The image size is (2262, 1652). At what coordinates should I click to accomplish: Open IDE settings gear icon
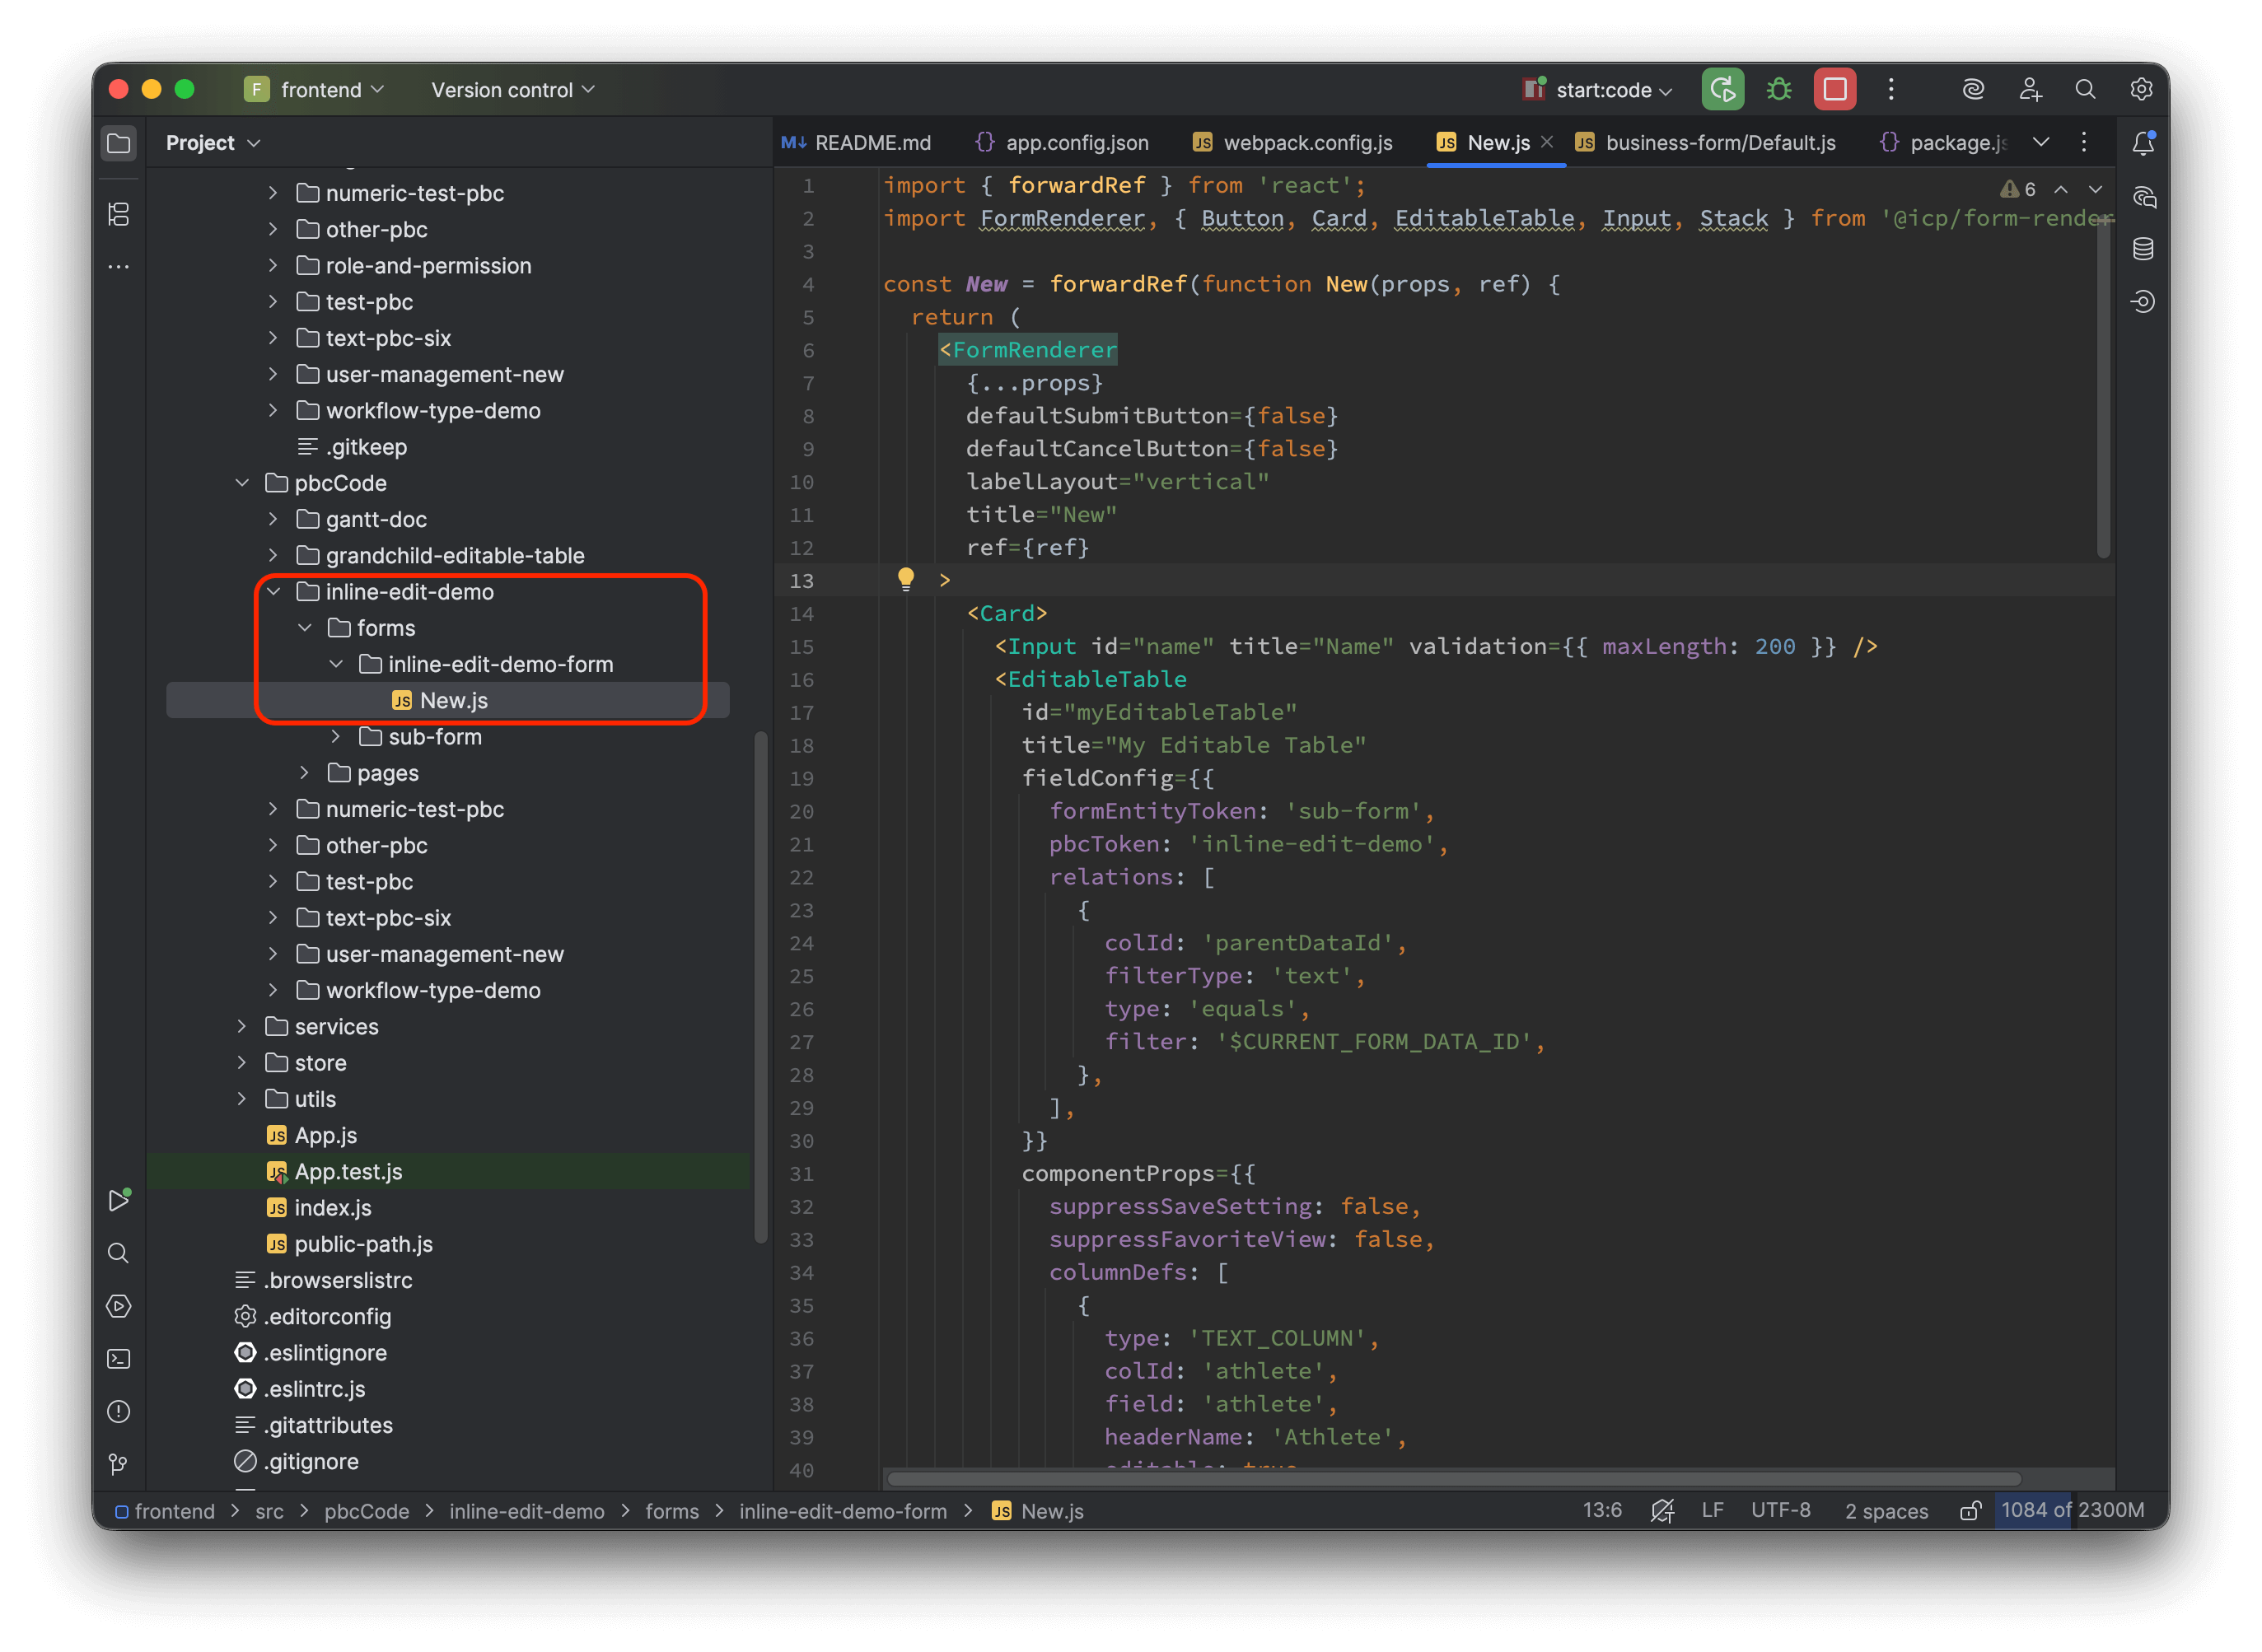click(2141, 90)
